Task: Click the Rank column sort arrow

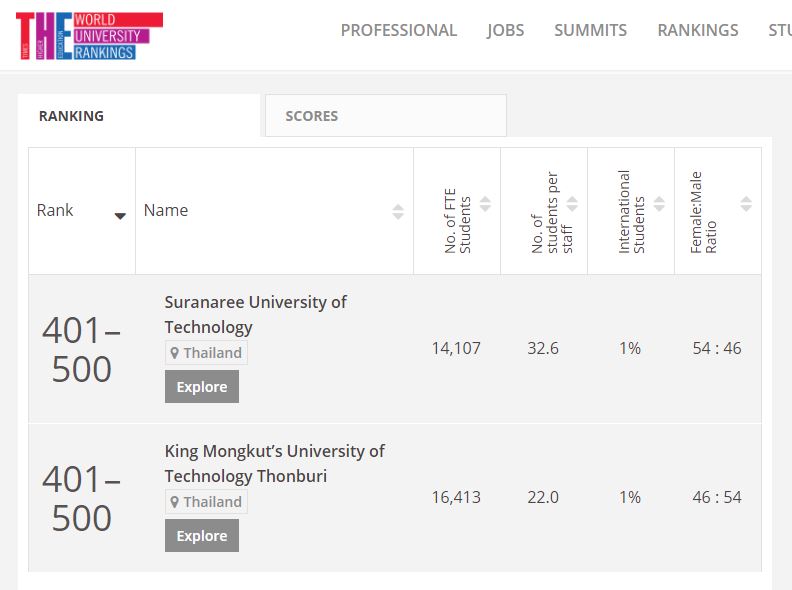Action: click(x=120, y=216)
